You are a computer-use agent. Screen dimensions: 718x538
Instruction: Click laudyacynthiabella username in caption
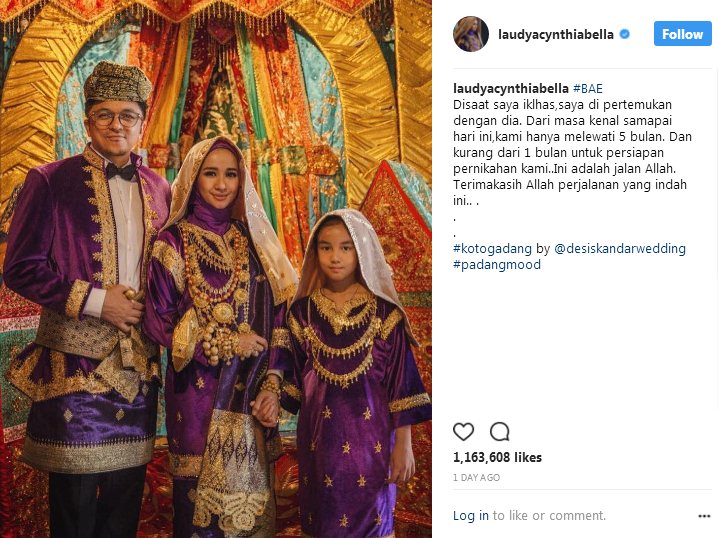click(511, 88)
